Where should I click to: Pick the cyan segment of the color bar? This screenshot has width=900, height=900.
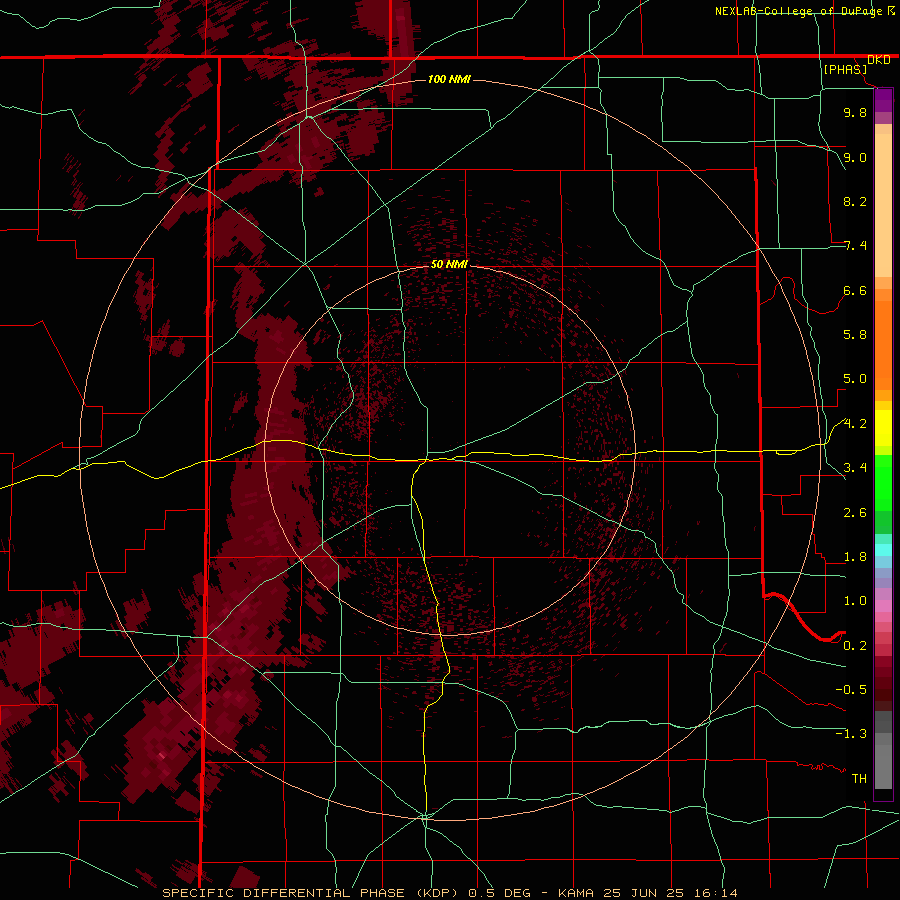[x=883, y=550]
